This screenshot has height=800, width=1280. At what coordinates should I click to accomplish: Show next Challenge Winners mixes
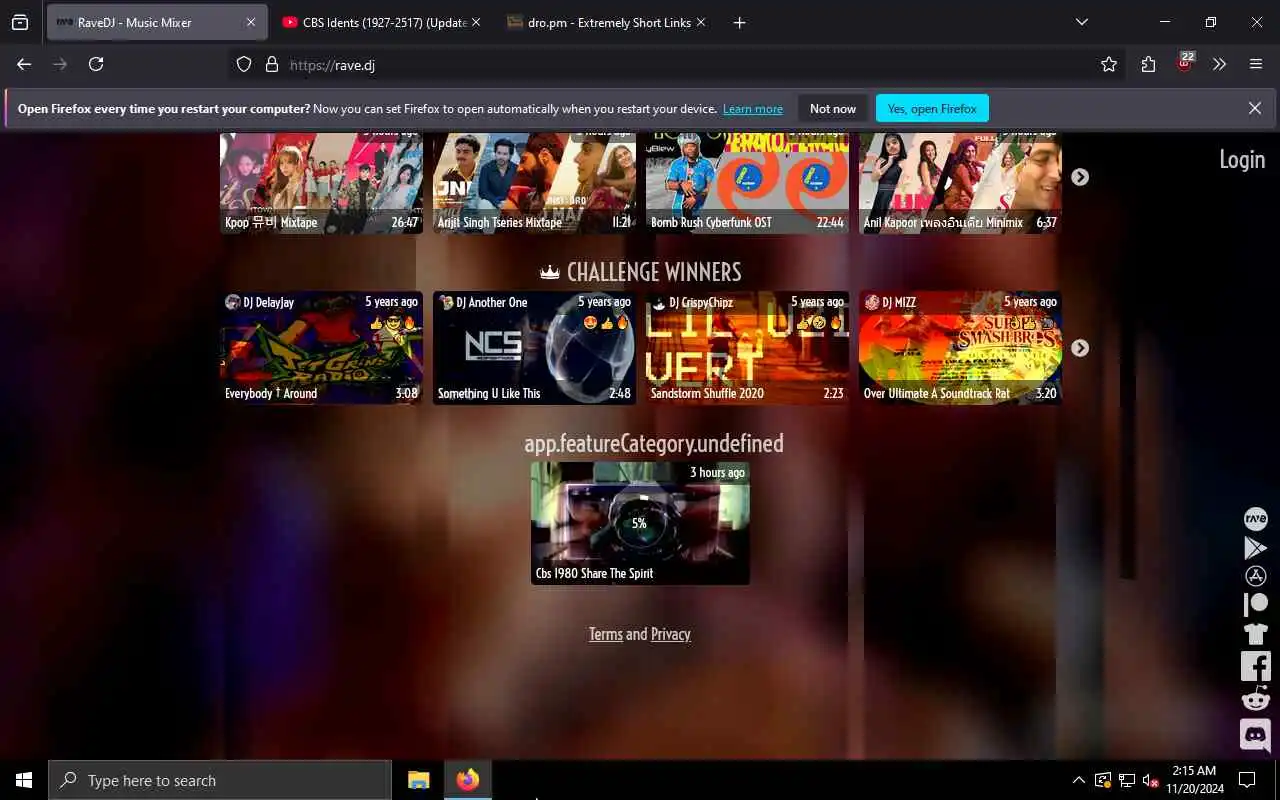click(1080, 347)
